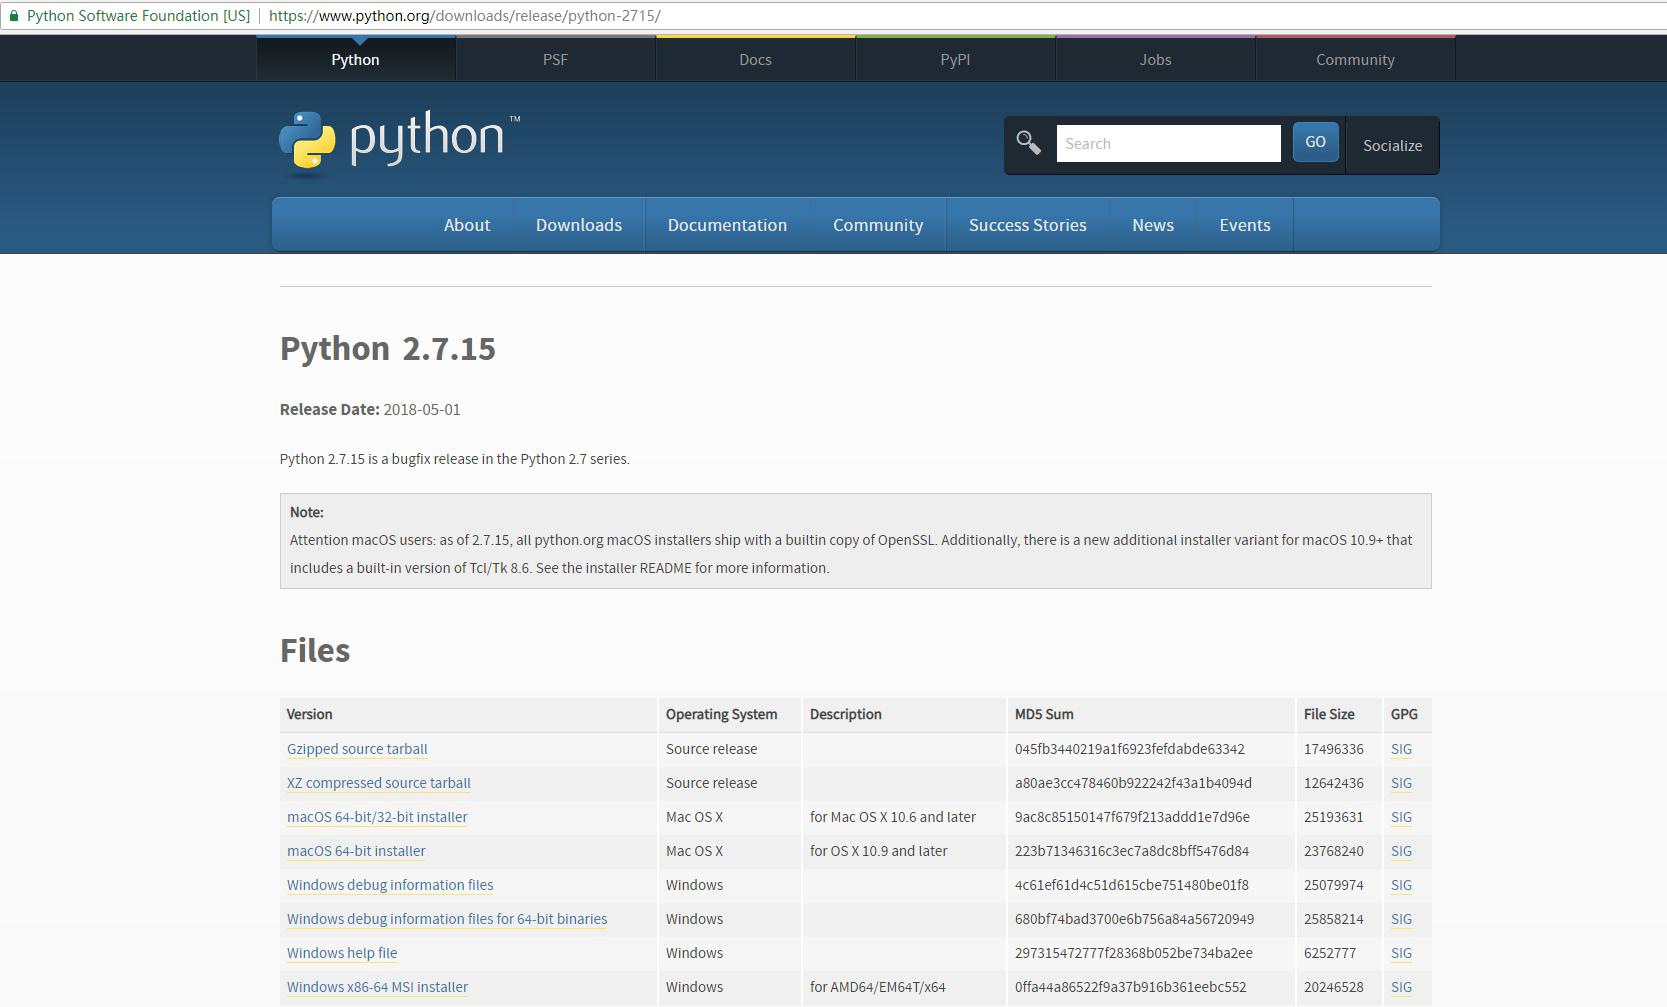Viewport: 1667px width, 1007px height.
Task: Click the address bar URL
Action: [465, 16]
